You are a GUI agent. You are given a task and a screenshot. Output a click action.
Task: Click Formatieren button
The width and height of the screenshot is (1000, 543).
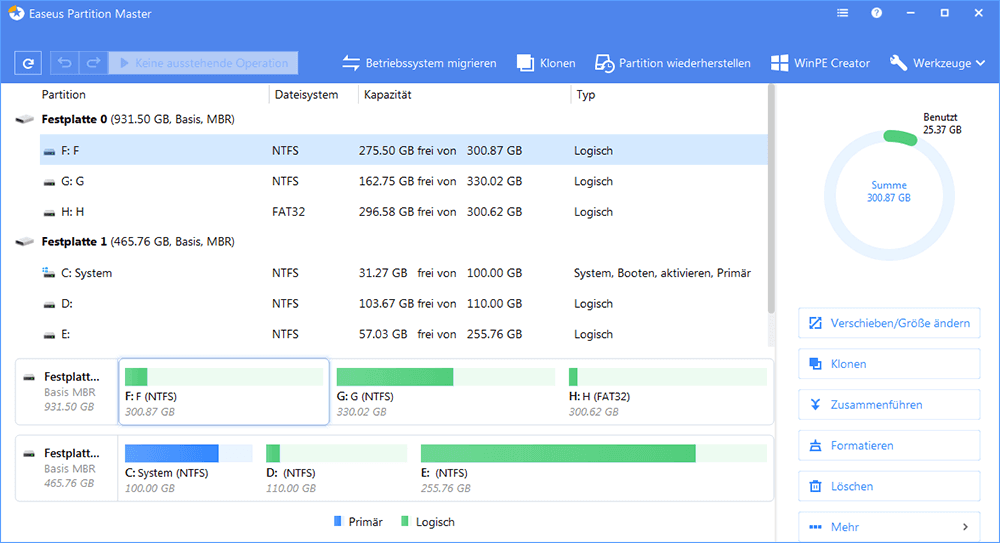[x=889, y=445]
